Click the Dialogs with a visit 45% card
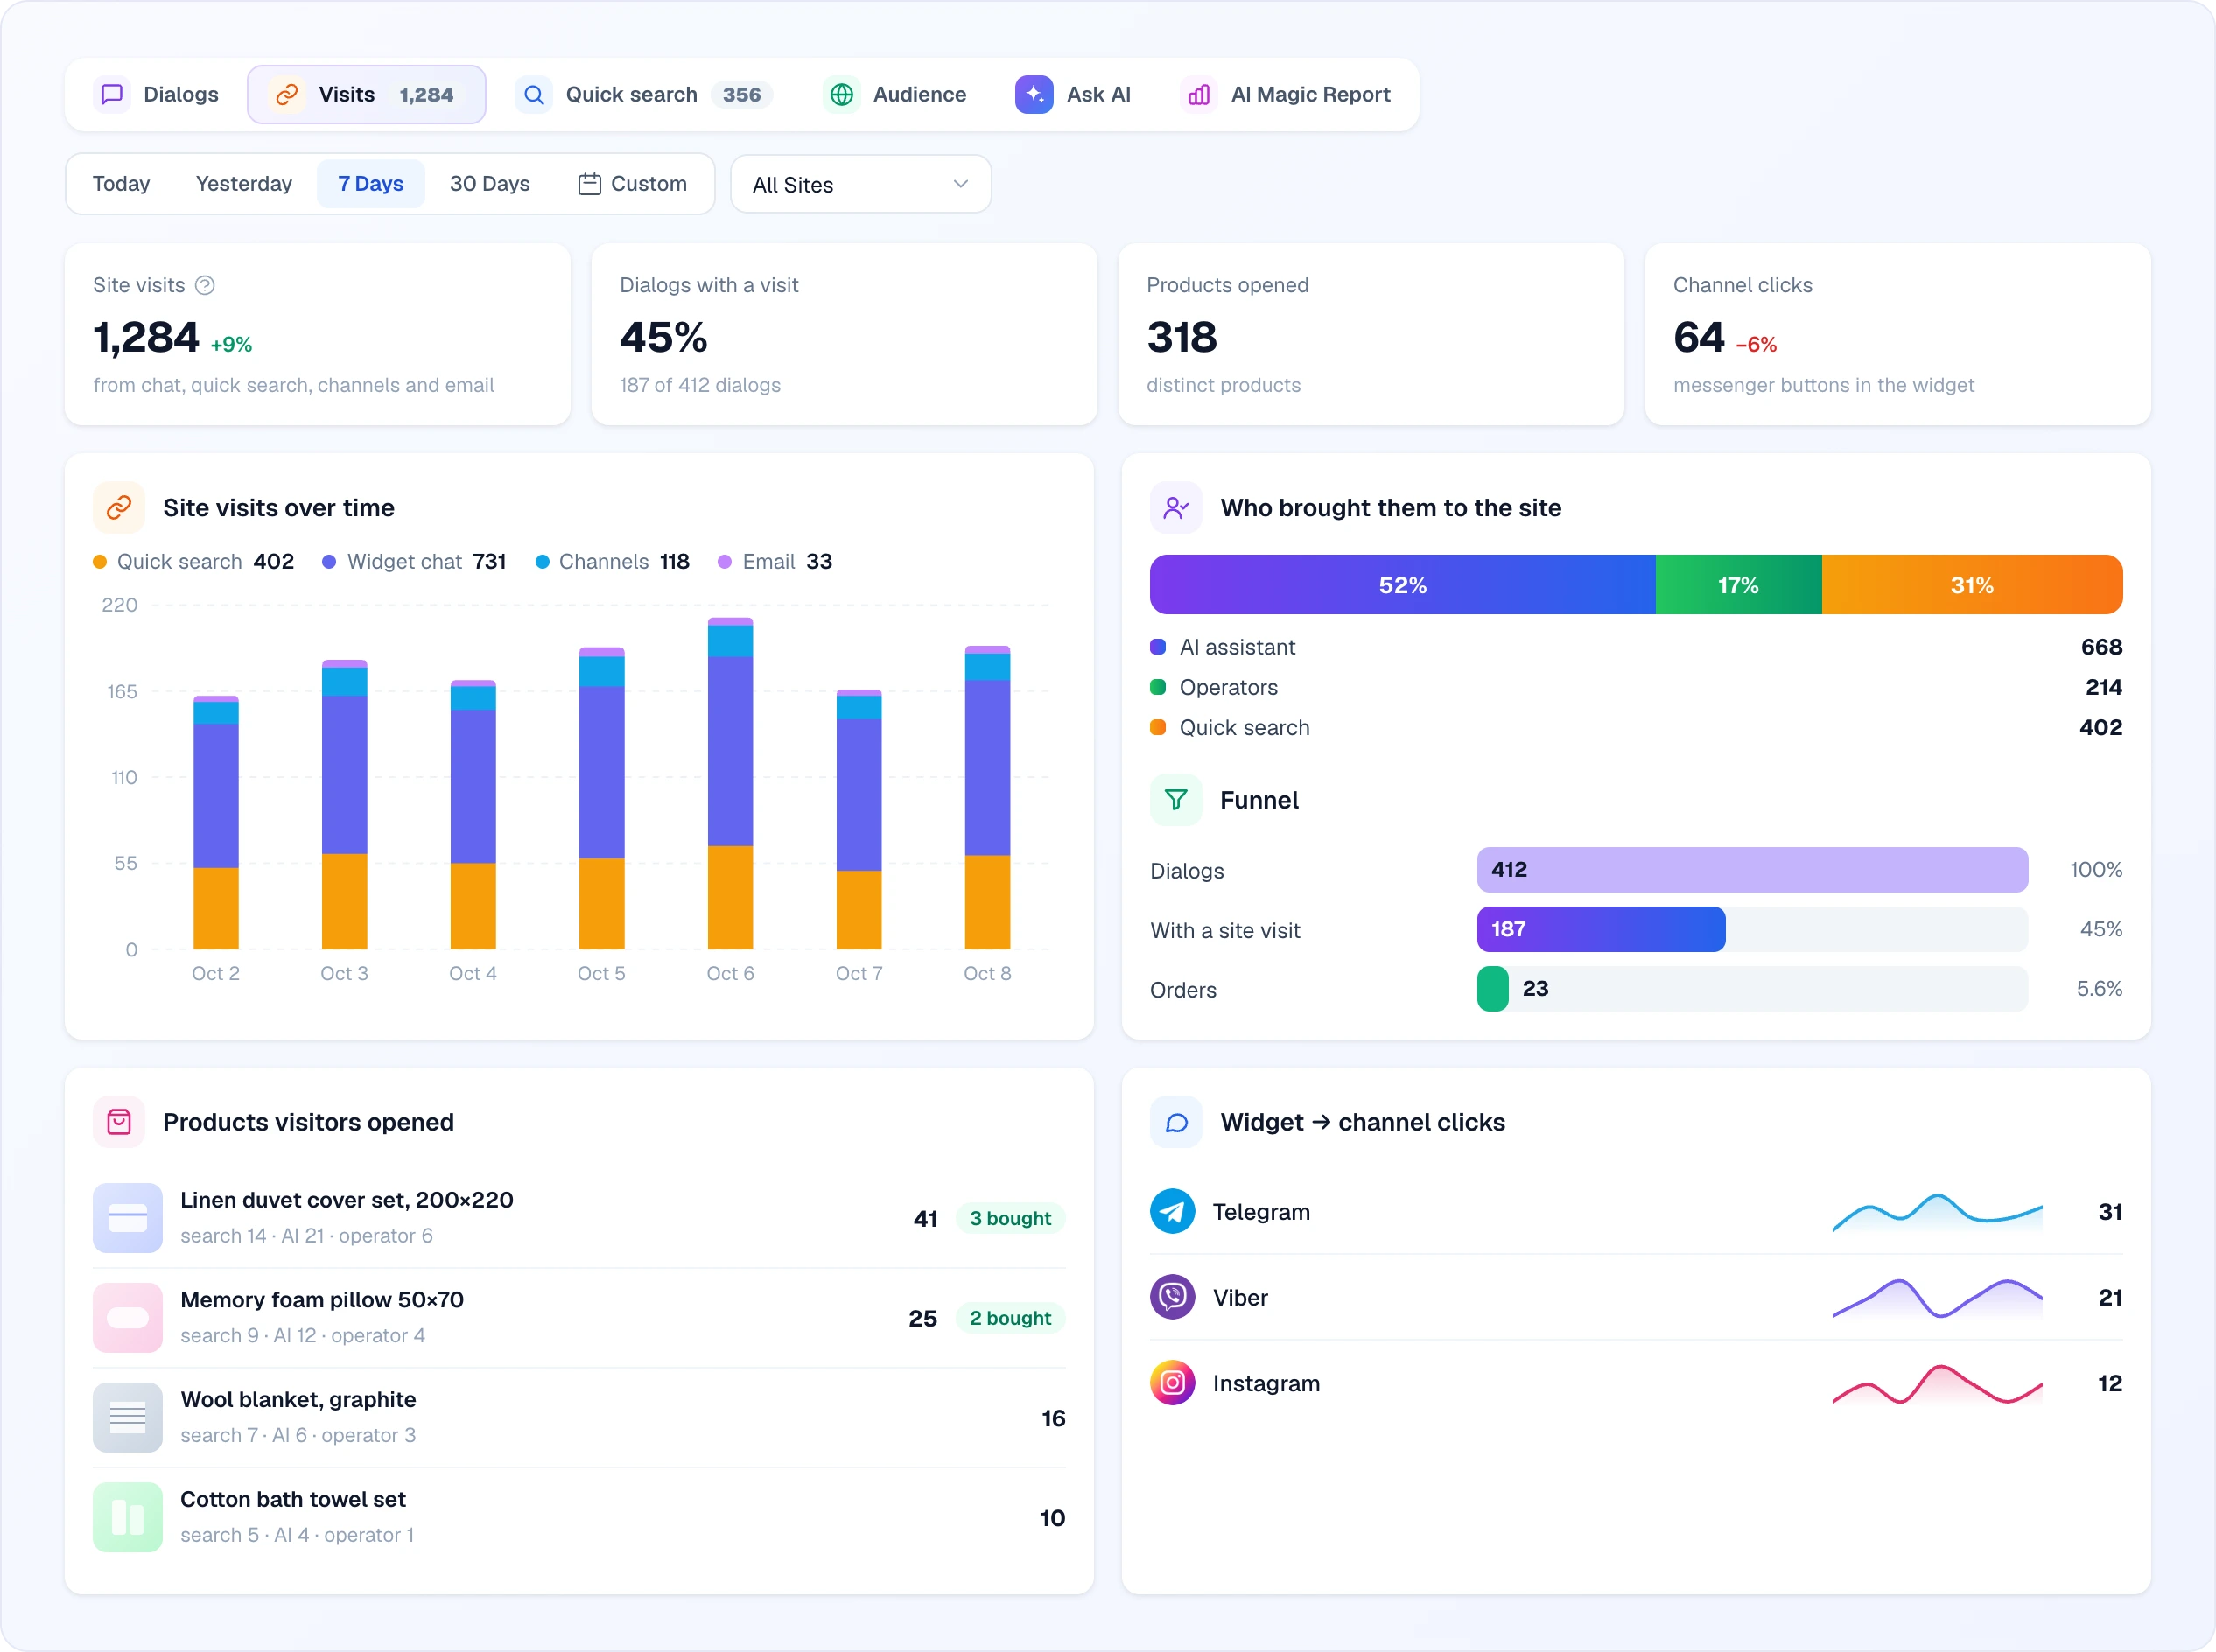The image size is (2216, 1652). (x=844, y=334)
